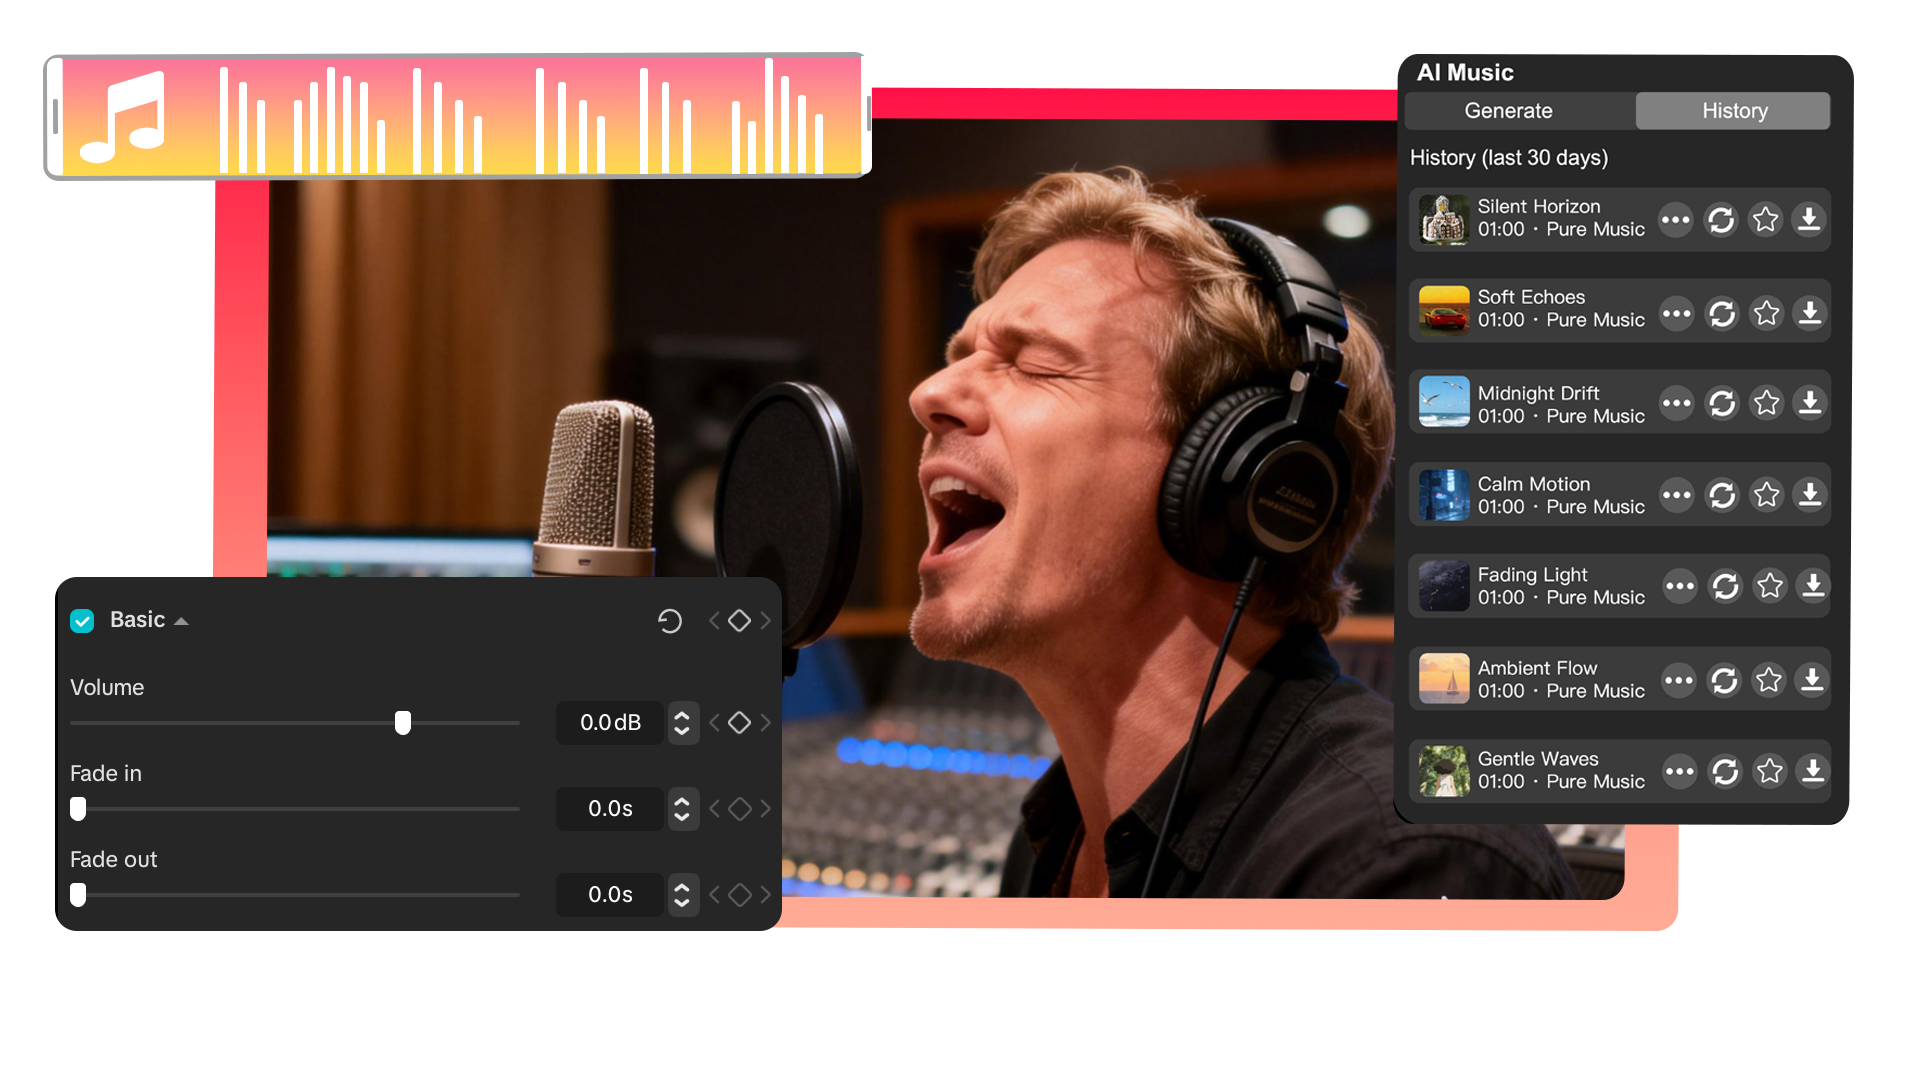Switch to the History tab
1920x1080 pixels.
click(x=1733, y=110)
